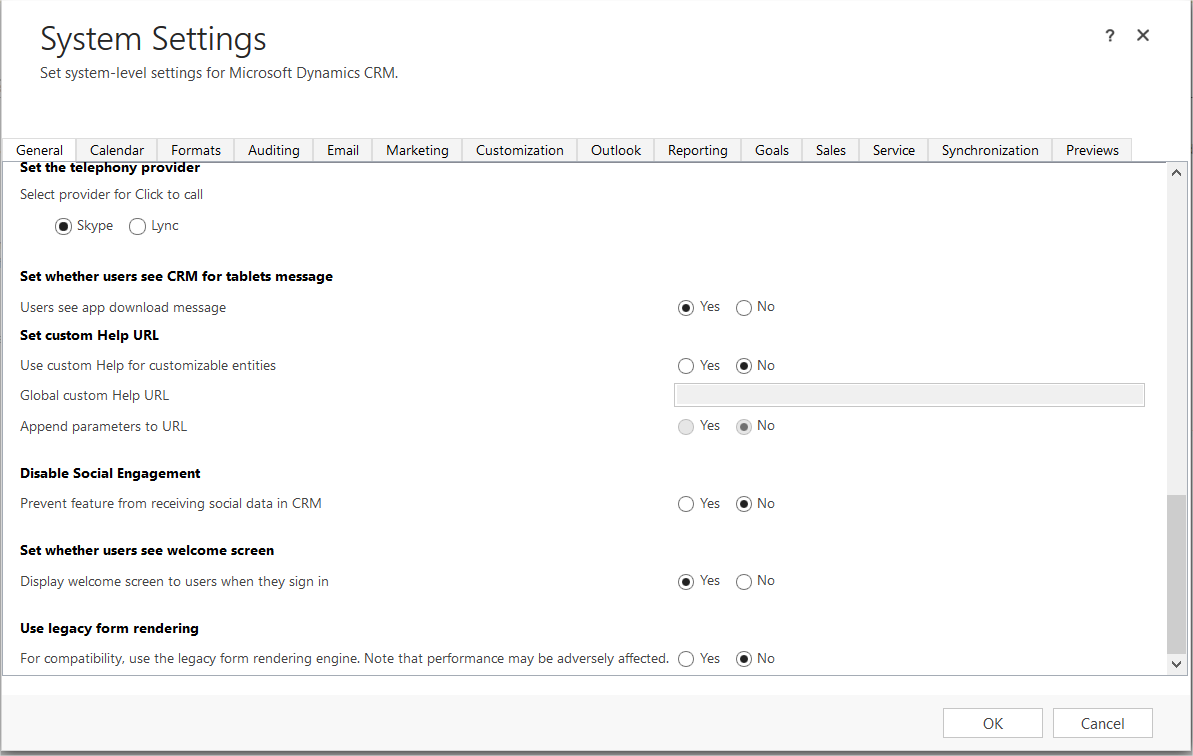Enable custom Help for customizable entities
The height and width of the screenshot is (756, 1193).
click(x=686, y=366)
